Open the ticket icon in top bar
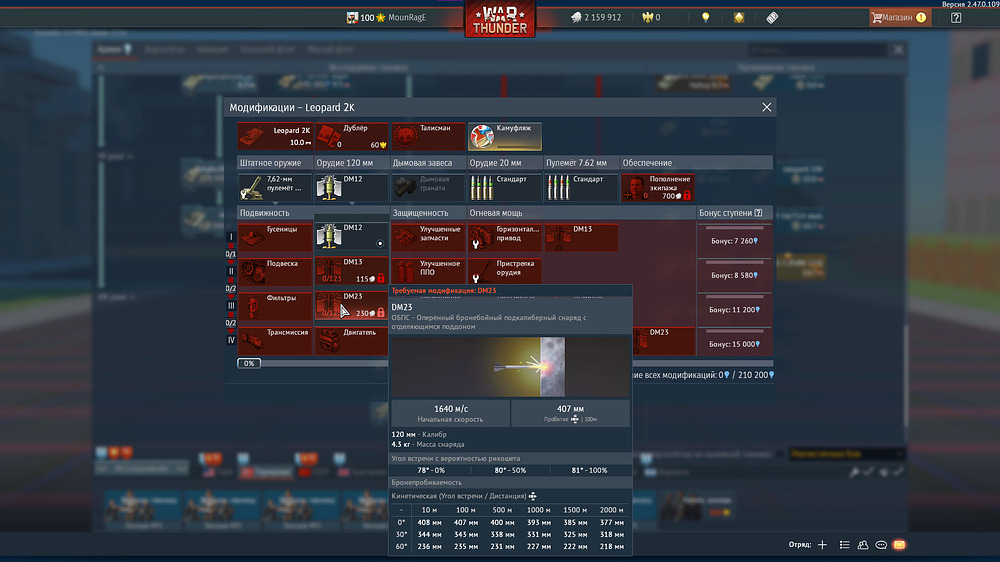 pos(772,17)
